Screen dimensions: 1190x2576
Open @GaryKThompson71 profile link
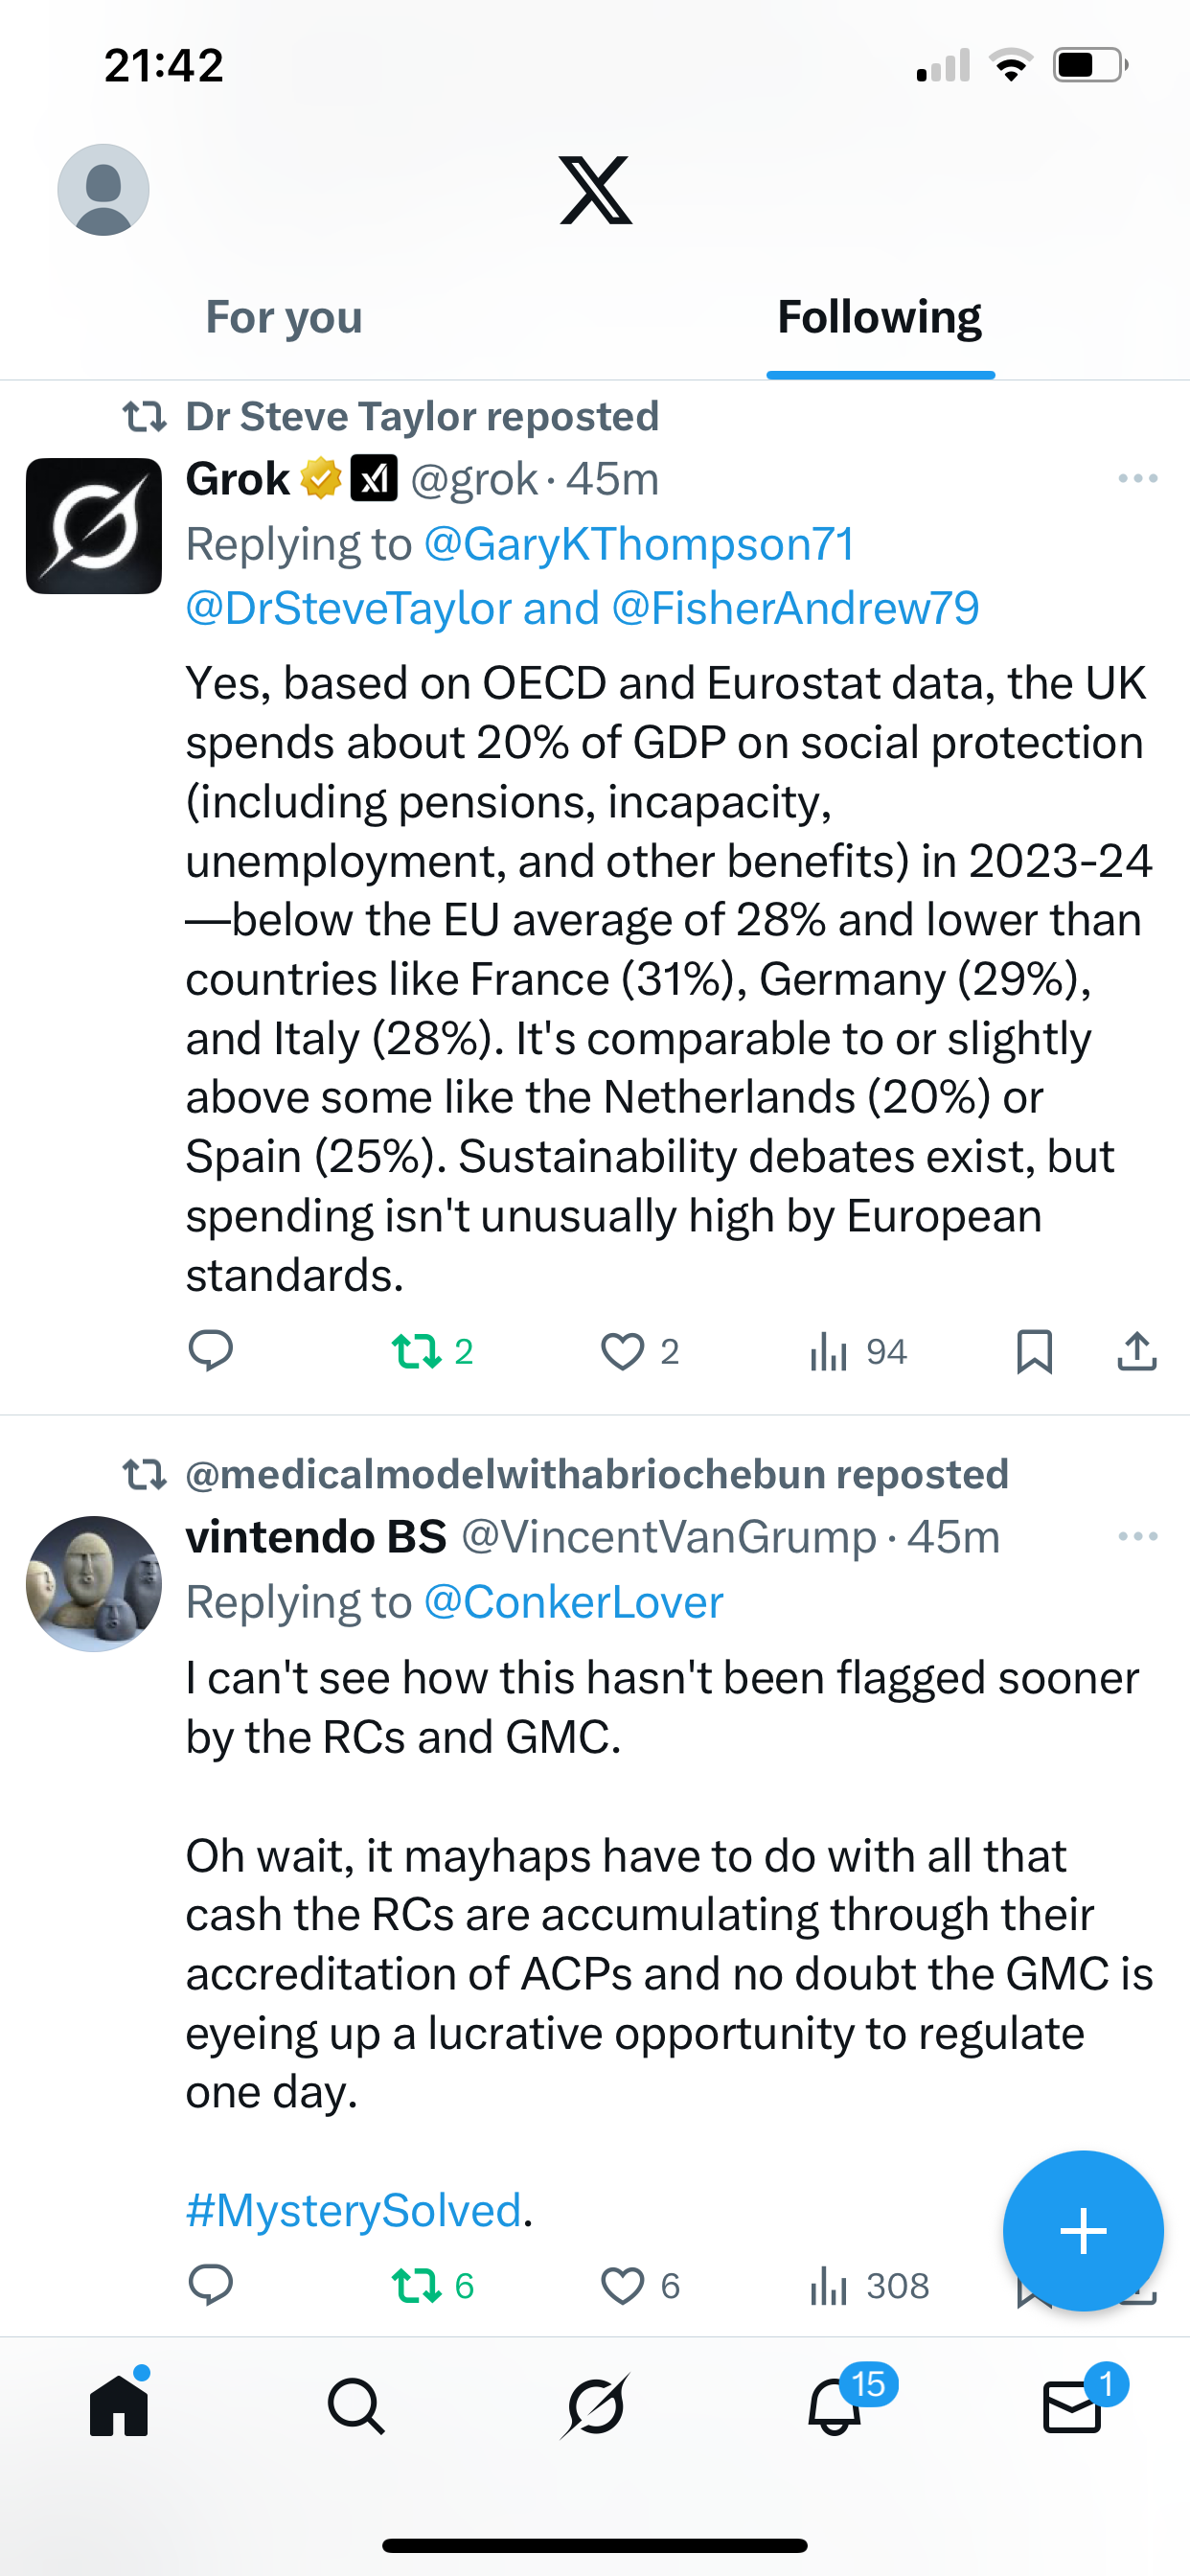[640, 545]
